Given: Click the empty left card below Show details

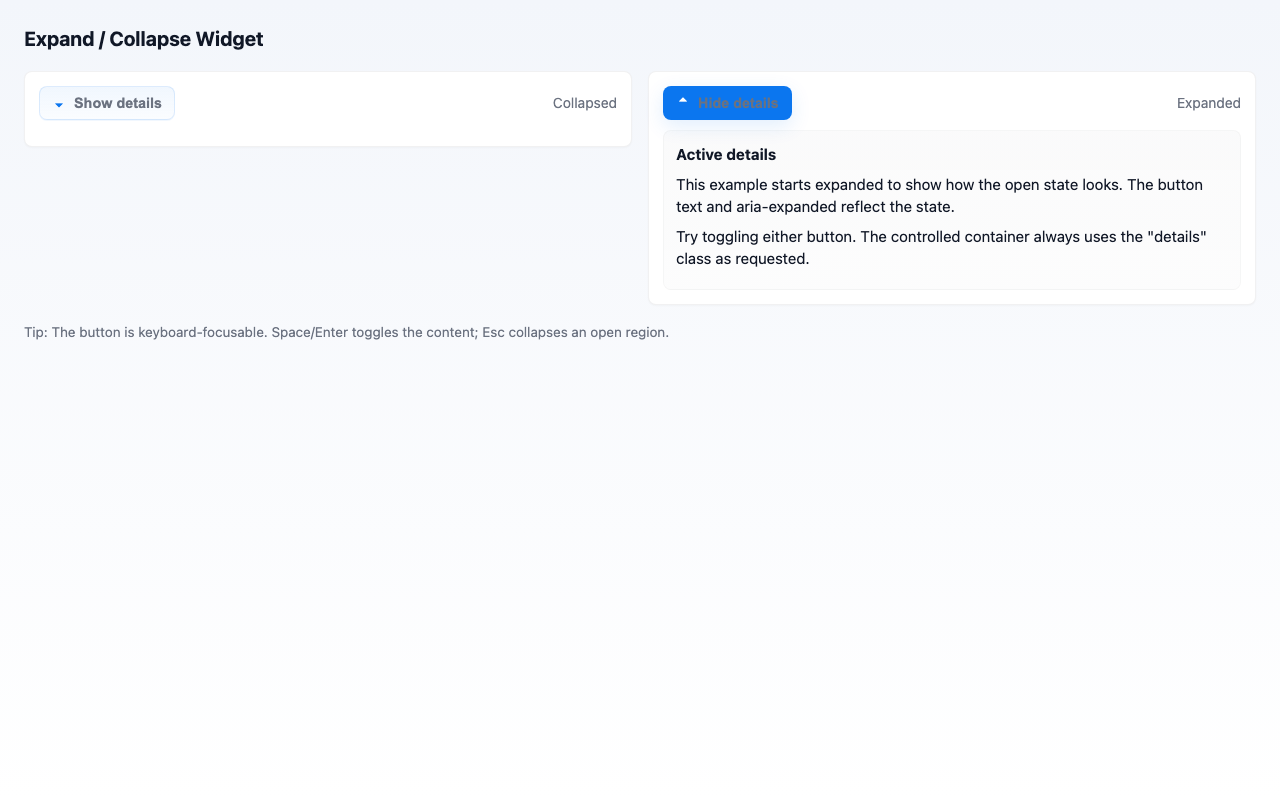Looking at the screenshot, I should [x=328, y=133].
